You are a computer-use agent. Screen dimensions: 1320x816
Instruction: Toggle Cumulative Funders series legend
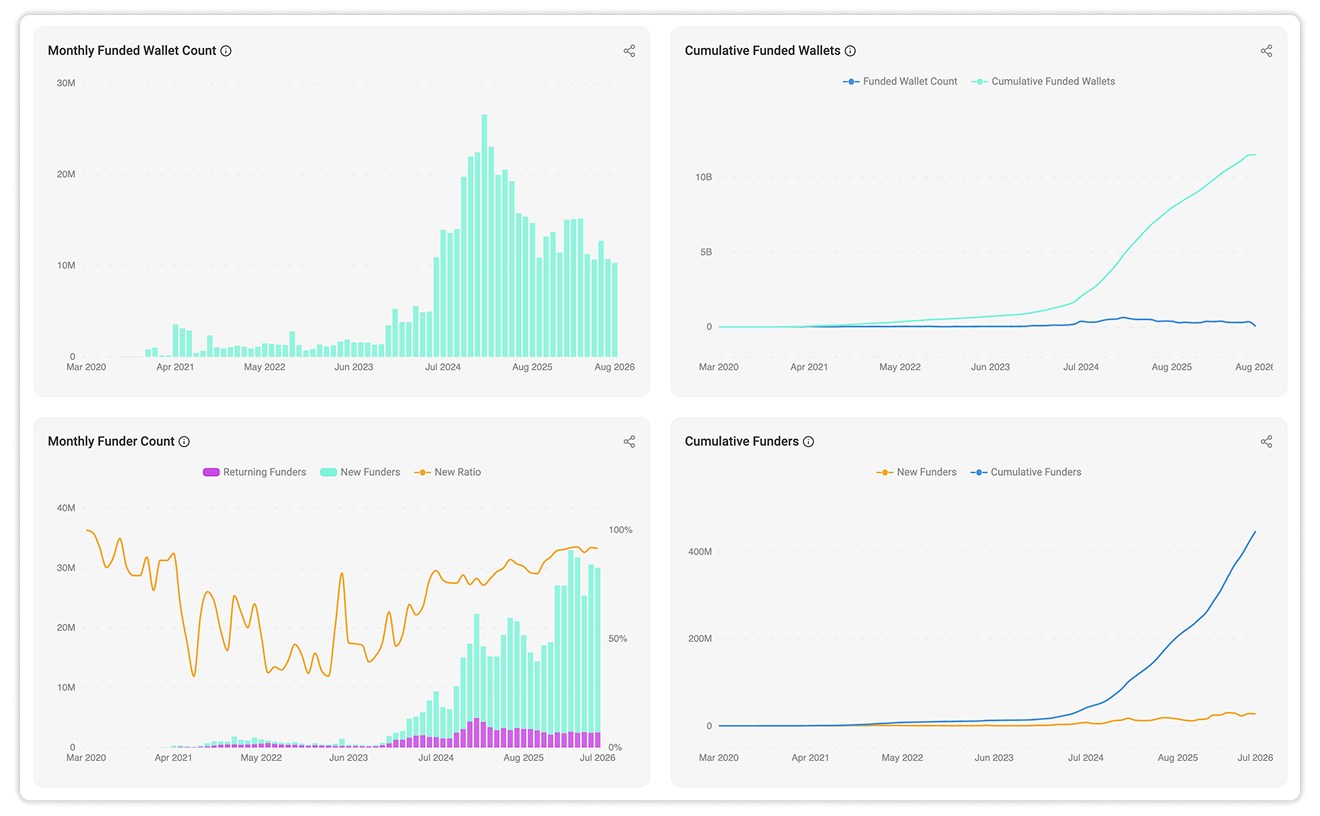1025,472
